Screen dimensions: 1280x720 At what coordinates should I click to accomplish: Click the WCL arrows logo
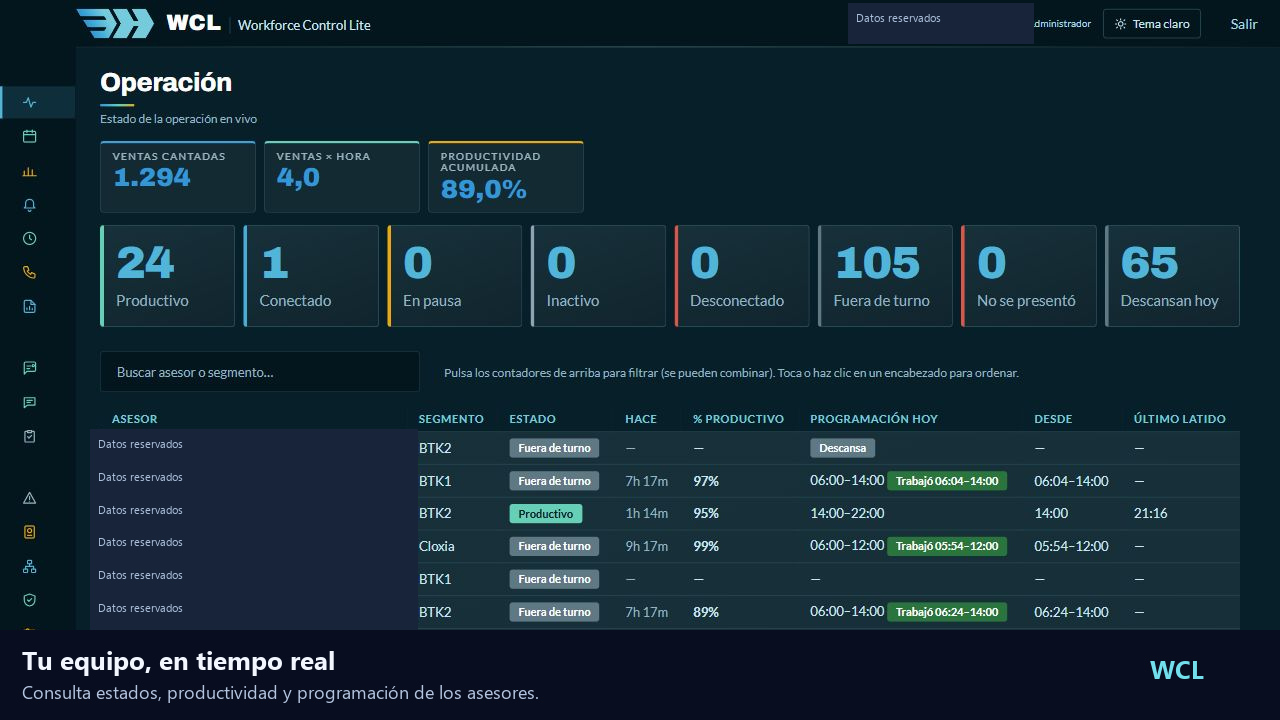[115, 23]
